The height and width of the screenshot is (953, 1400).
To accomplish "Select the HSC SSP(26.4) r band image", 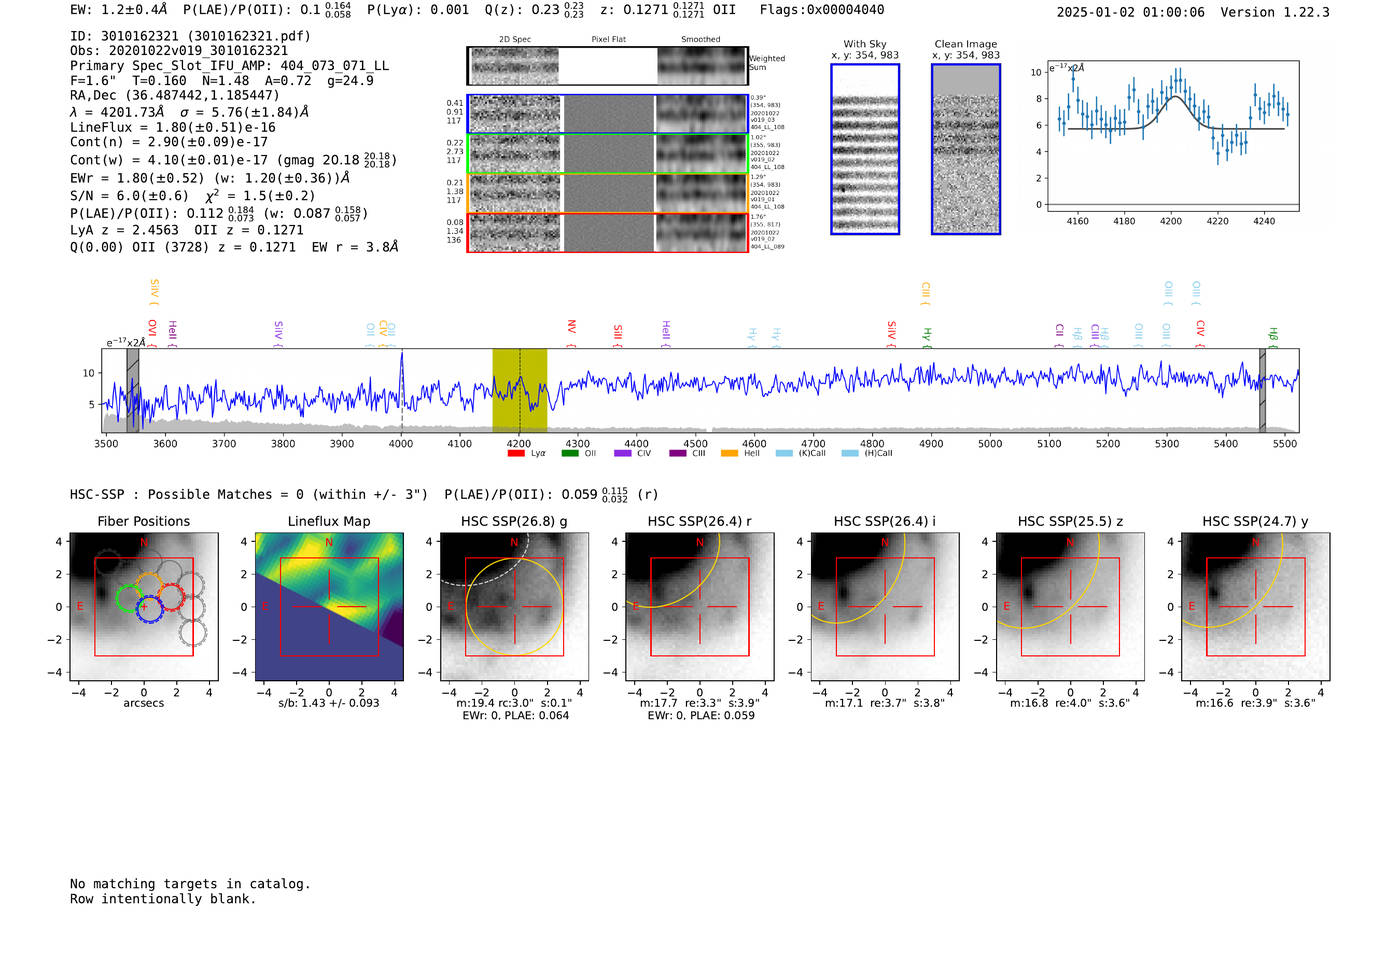I will tap(700, 607).
